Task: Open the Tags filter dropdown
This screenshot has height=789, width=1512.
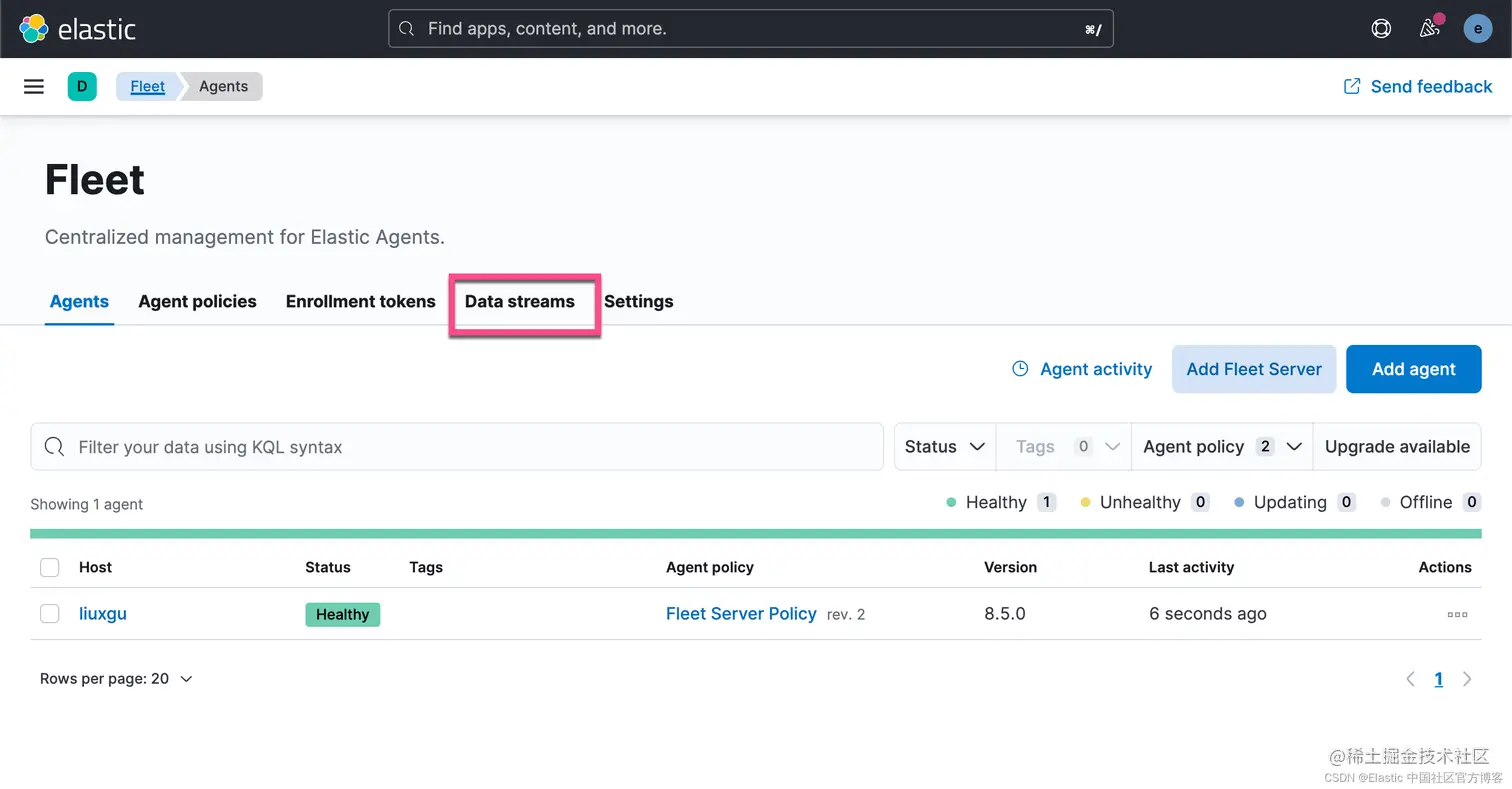Action: [x=1064, y=447]
